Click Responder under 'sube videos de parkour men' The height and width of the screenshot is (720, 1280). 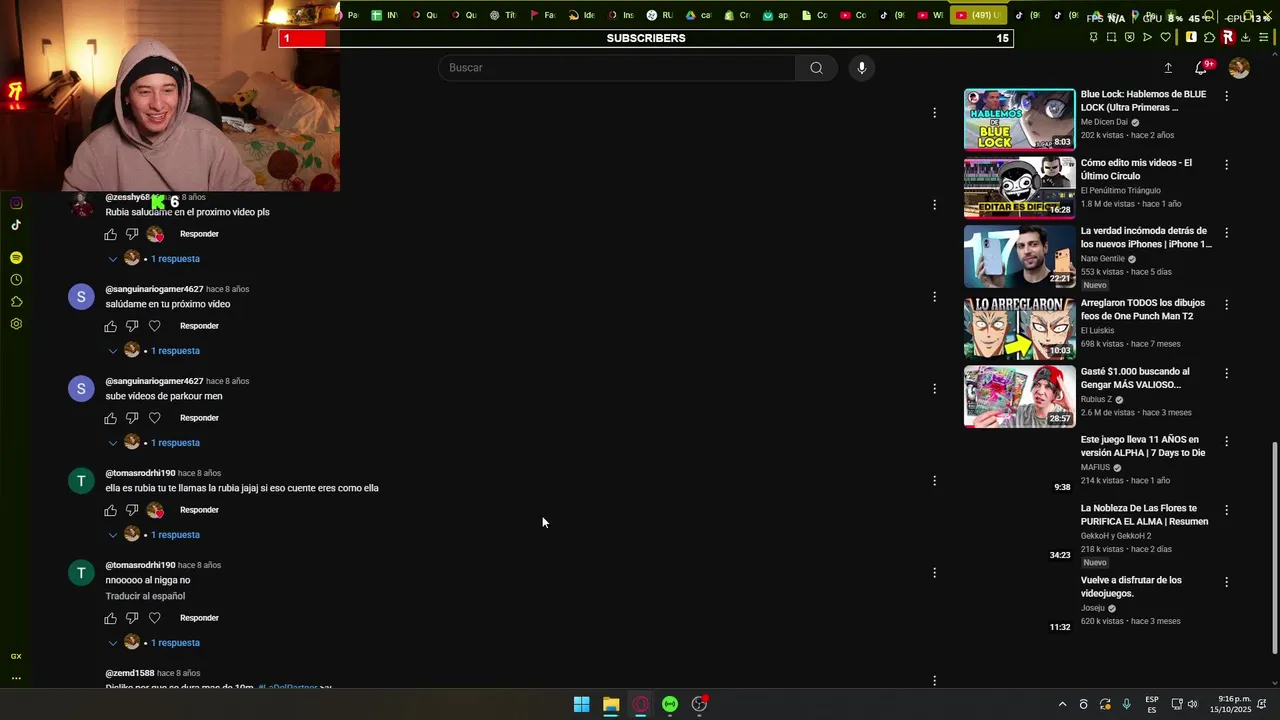[x=199, y=418]
